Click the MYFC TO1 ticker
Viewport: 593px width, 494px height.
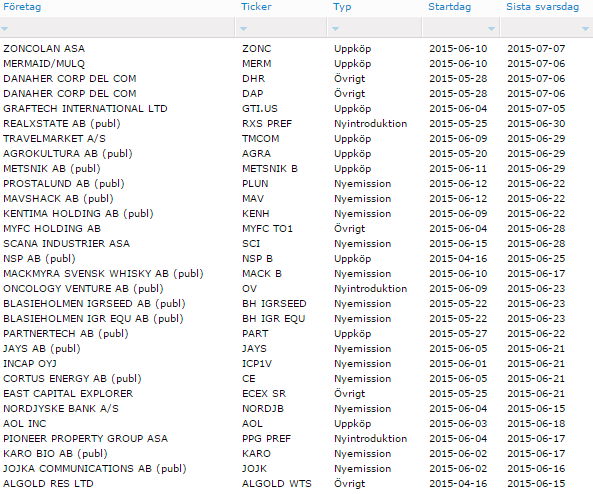(x=267, y=228)
